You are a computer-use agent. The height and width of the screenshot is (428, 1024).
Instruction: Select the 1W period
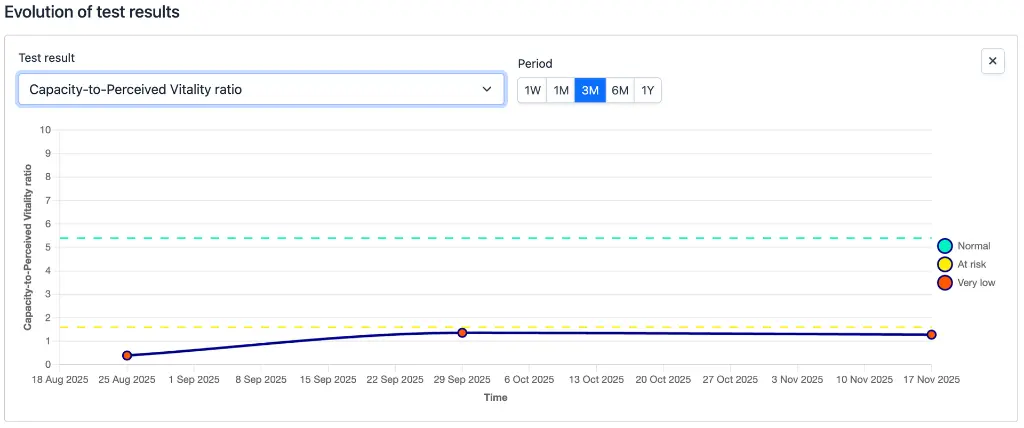[x=532, y=90]
